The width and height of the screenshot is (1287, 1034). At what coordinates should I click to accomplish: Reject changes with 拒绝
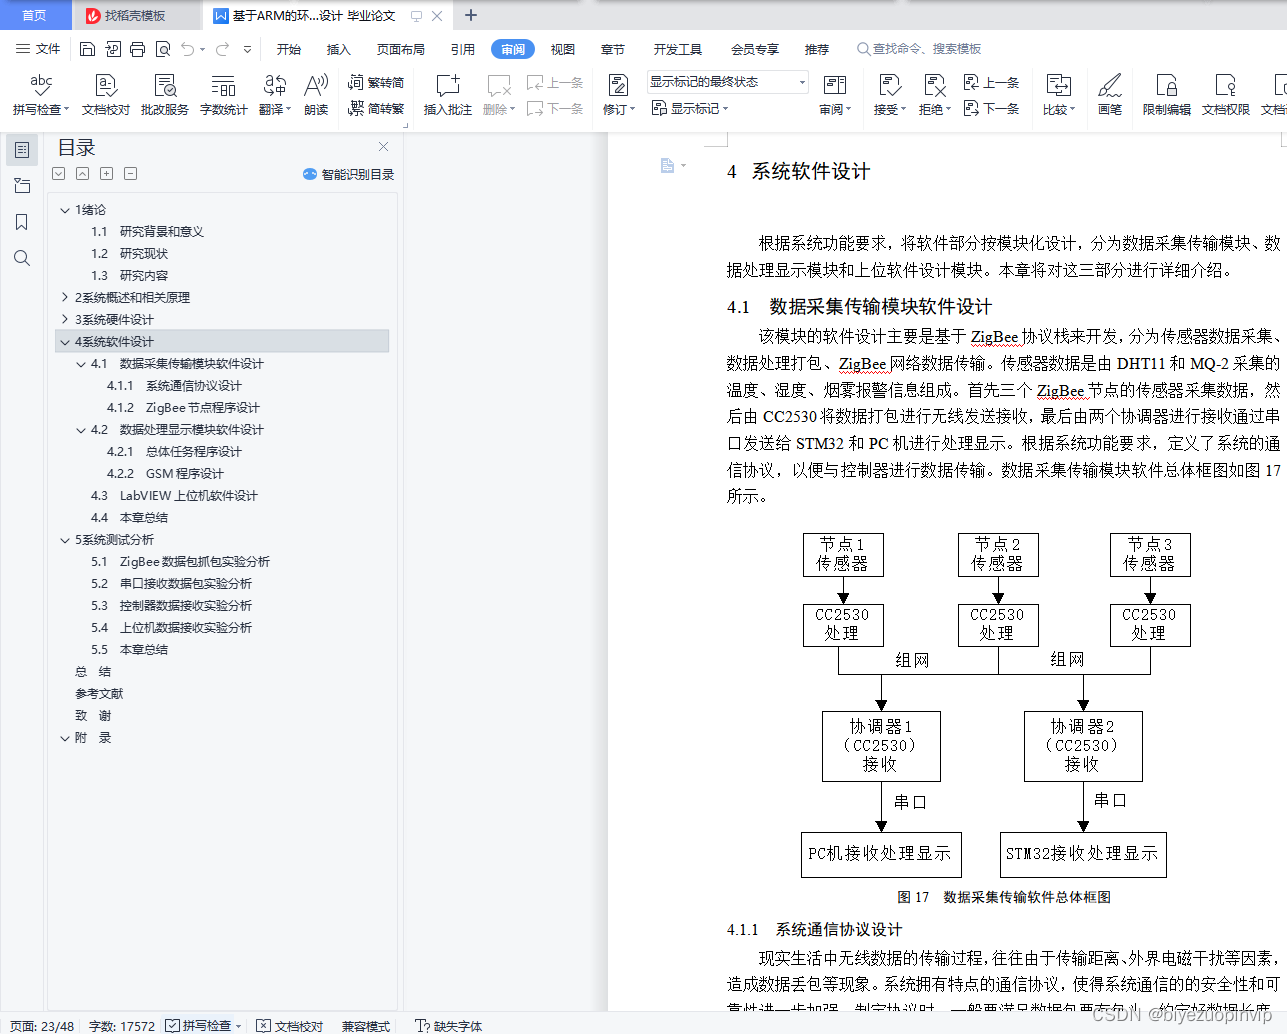pyautogui.click(x=934, y=95)
